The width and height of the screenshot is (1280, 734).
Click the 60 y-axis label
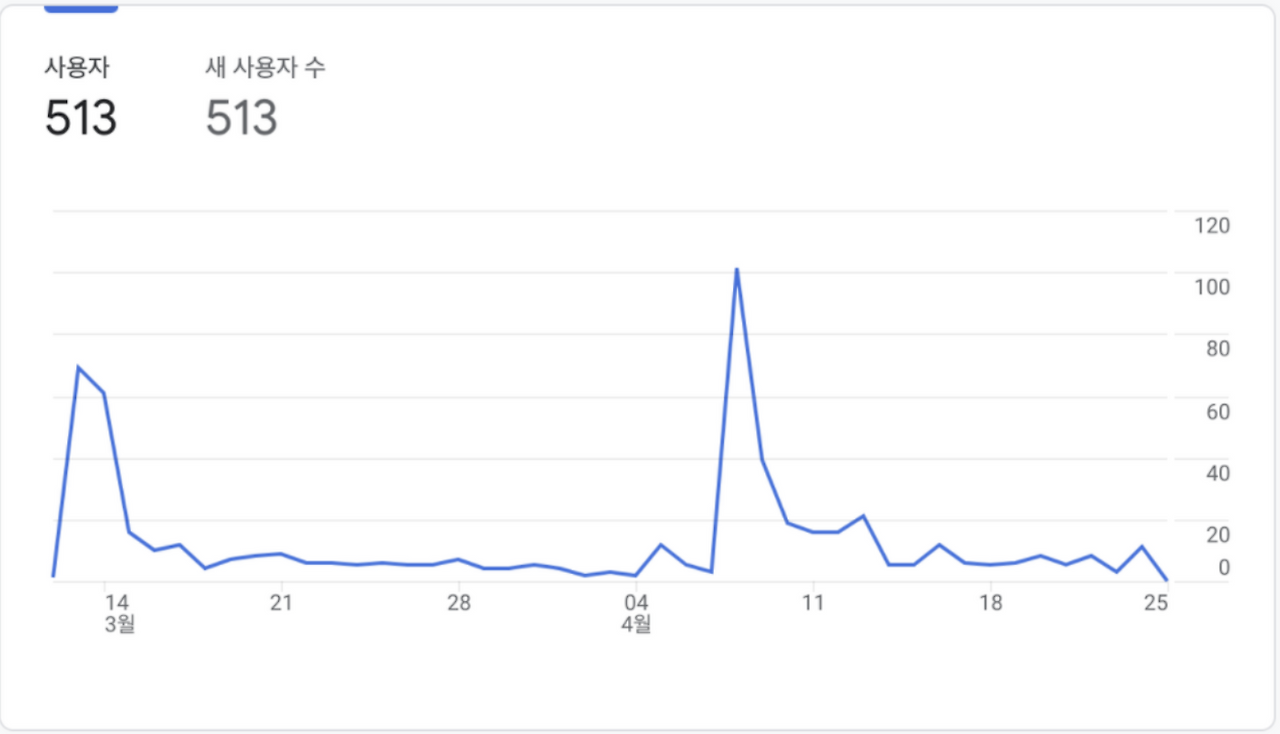(1218, 411)
